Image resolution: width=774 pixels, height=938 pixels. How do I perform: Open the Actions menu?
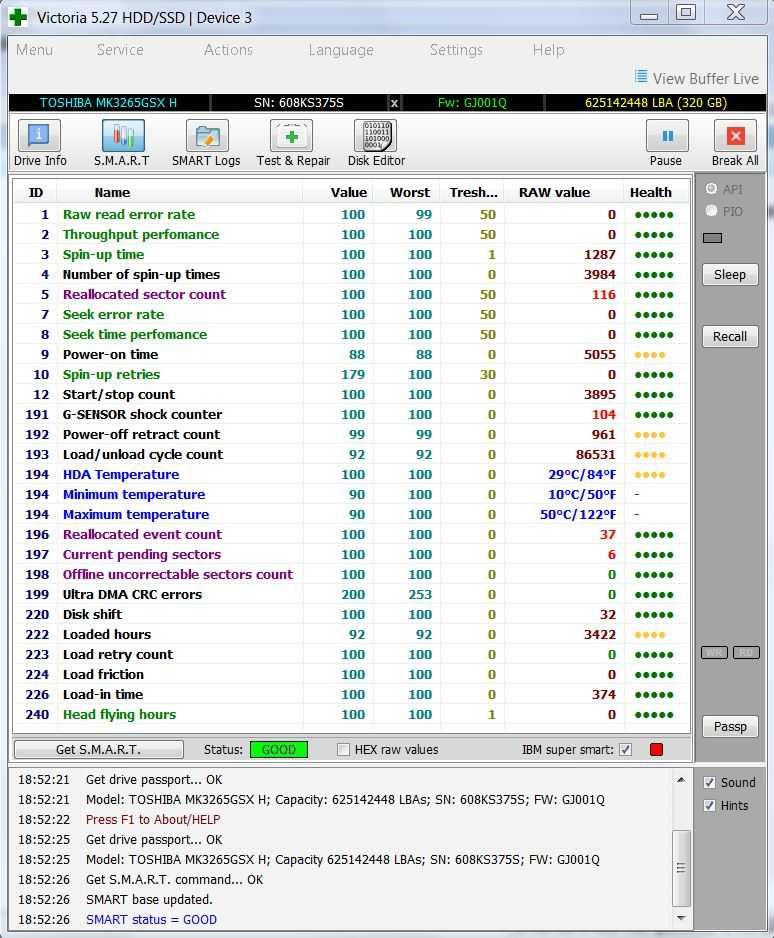[228, 50]
